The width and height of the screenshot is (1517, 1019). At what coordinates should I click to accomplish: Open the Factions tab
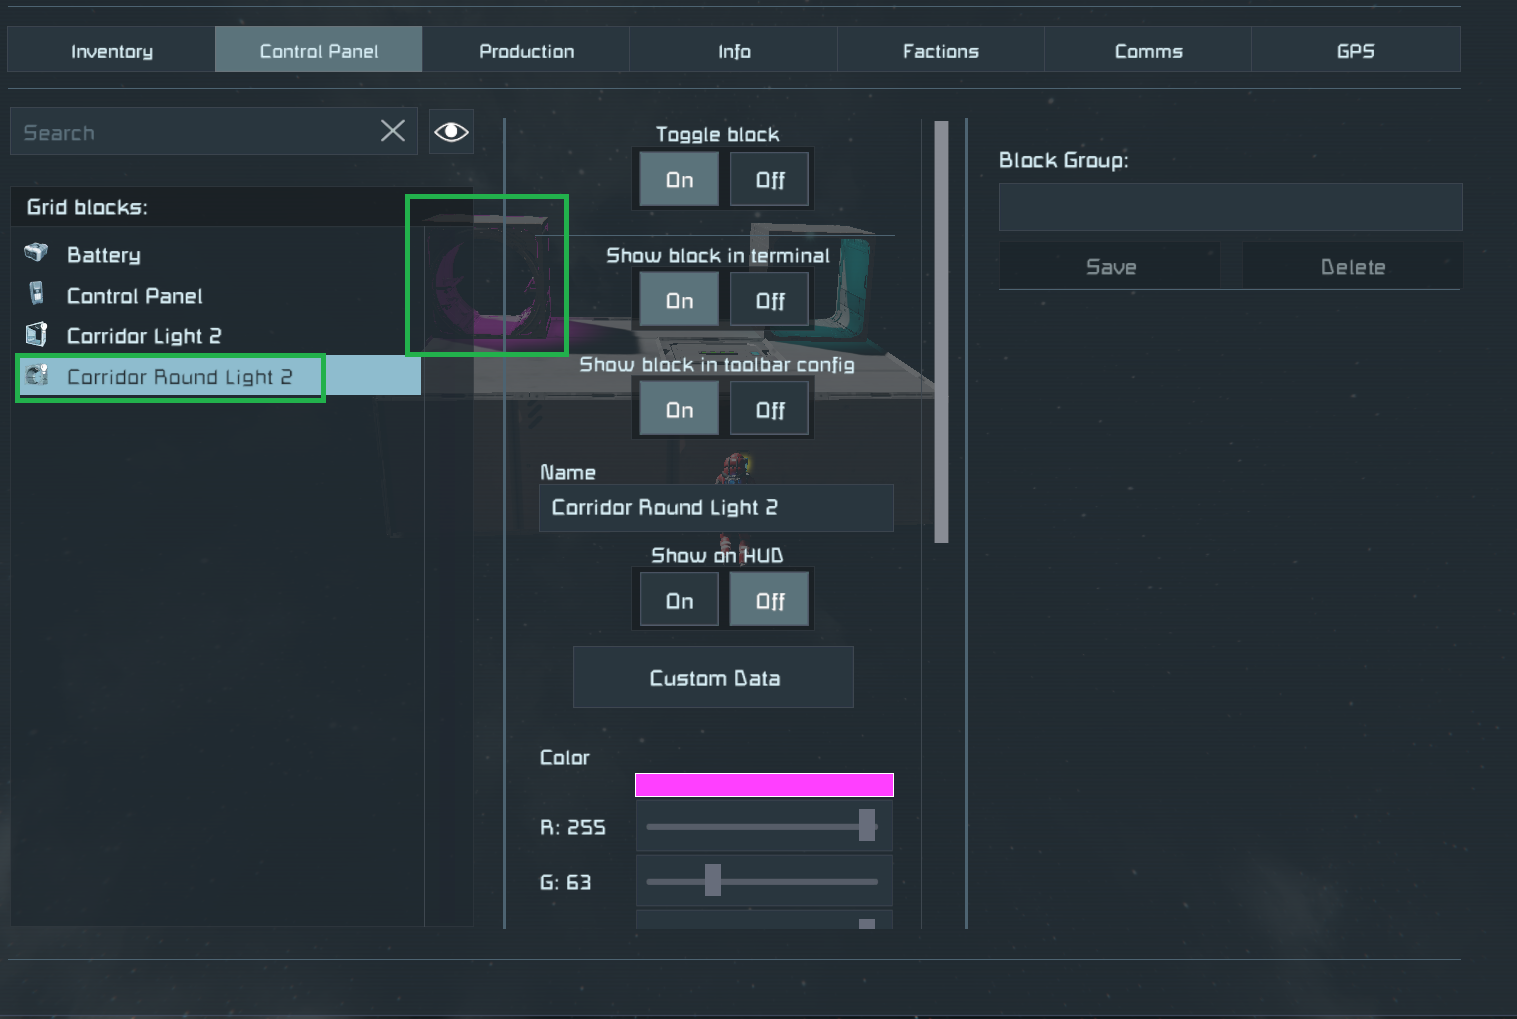point(940,51)
